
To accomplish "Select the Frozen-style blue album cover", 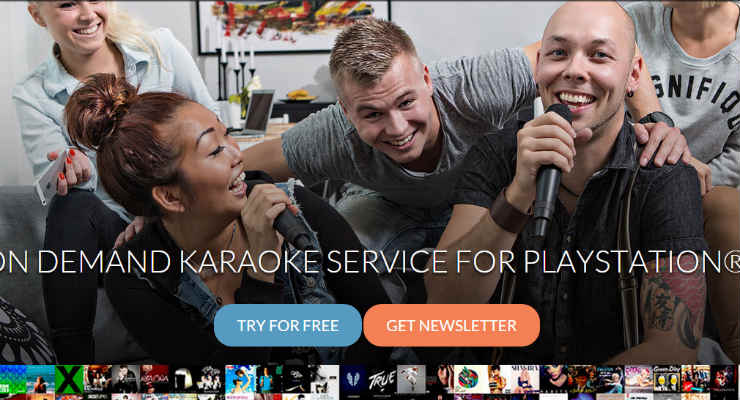I will point(610,379).
